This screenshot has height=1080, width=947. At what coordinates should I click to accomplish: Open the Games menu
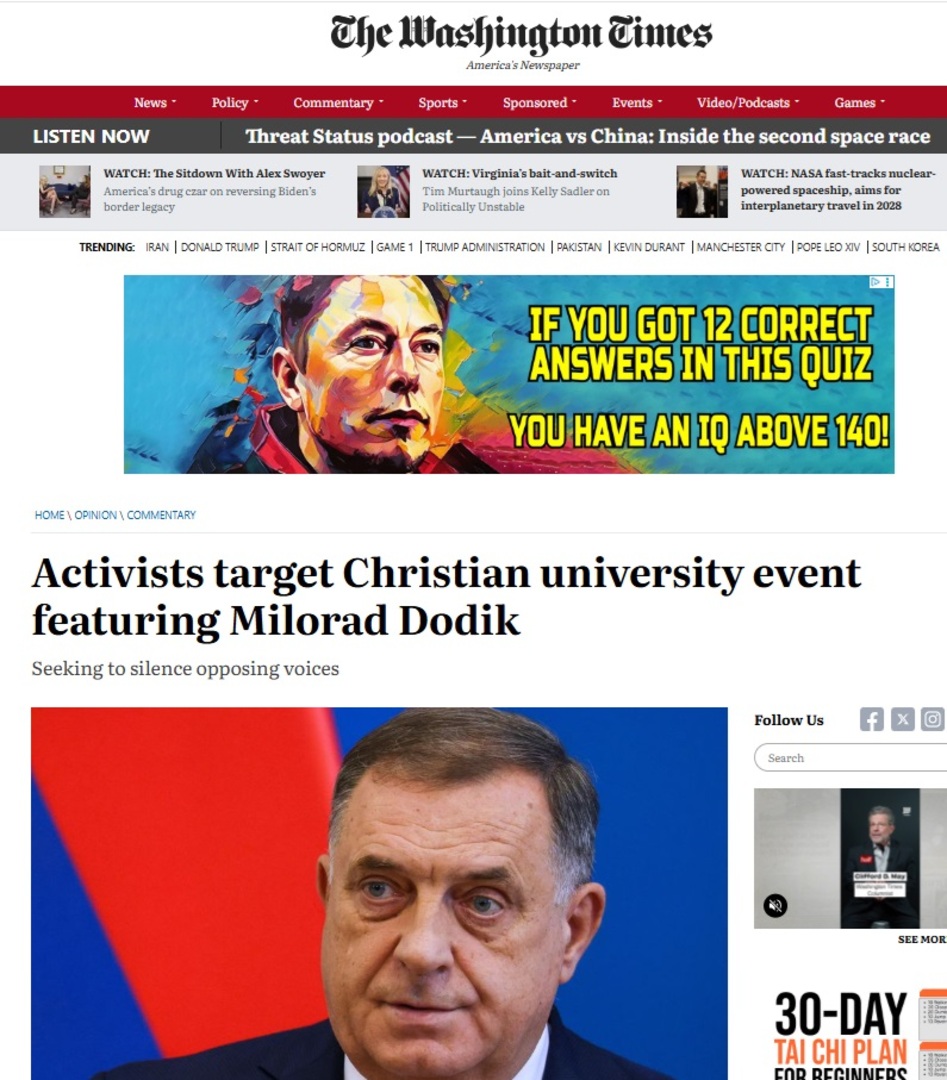point(860,103)
